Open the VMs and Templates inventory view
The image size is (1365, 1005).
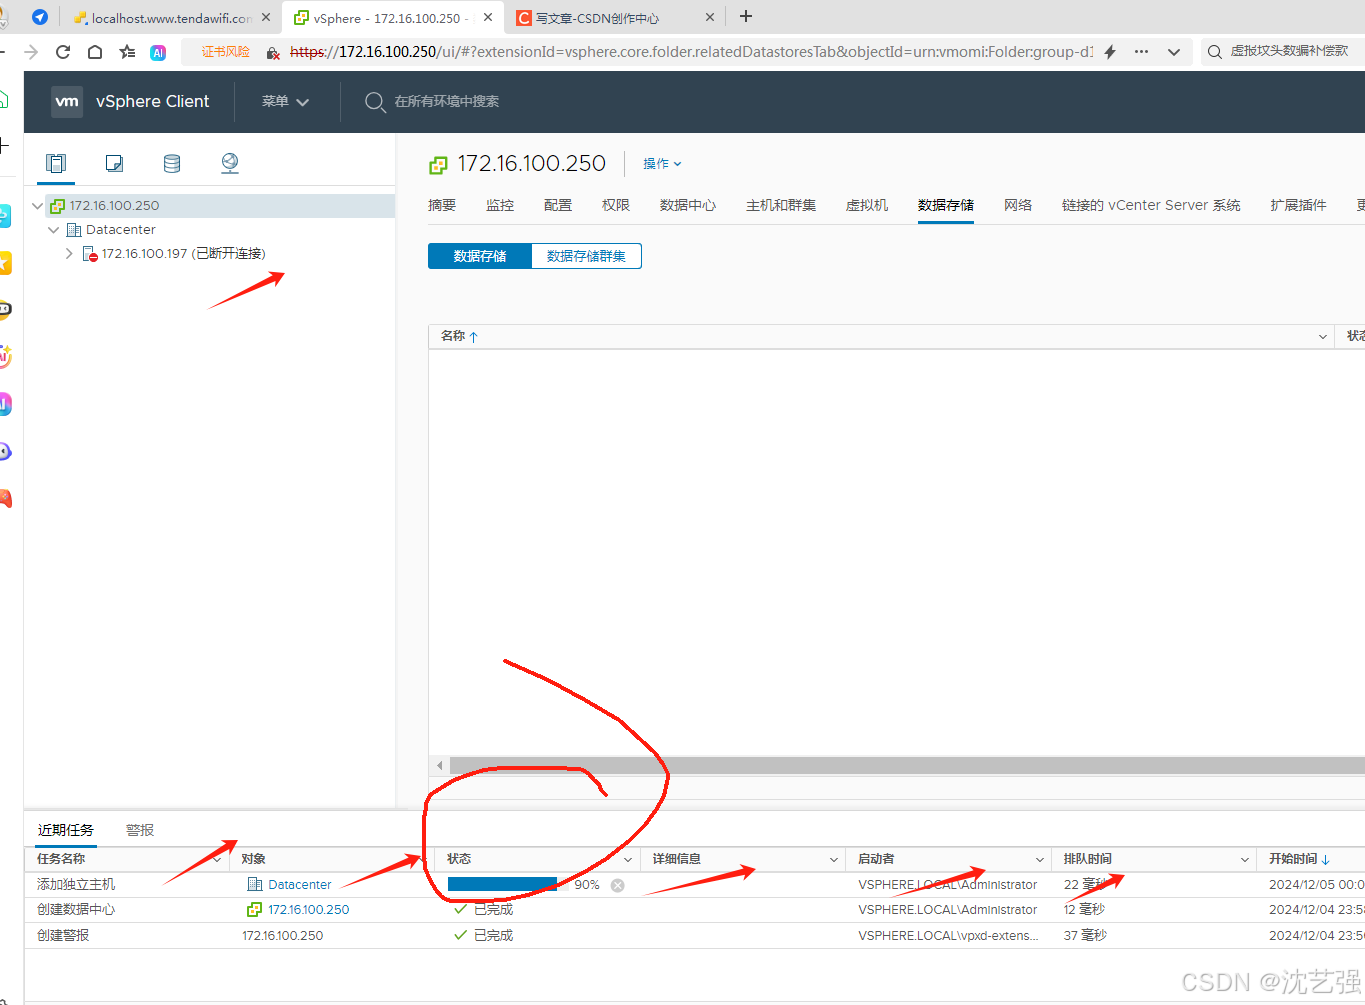[114, 163]
